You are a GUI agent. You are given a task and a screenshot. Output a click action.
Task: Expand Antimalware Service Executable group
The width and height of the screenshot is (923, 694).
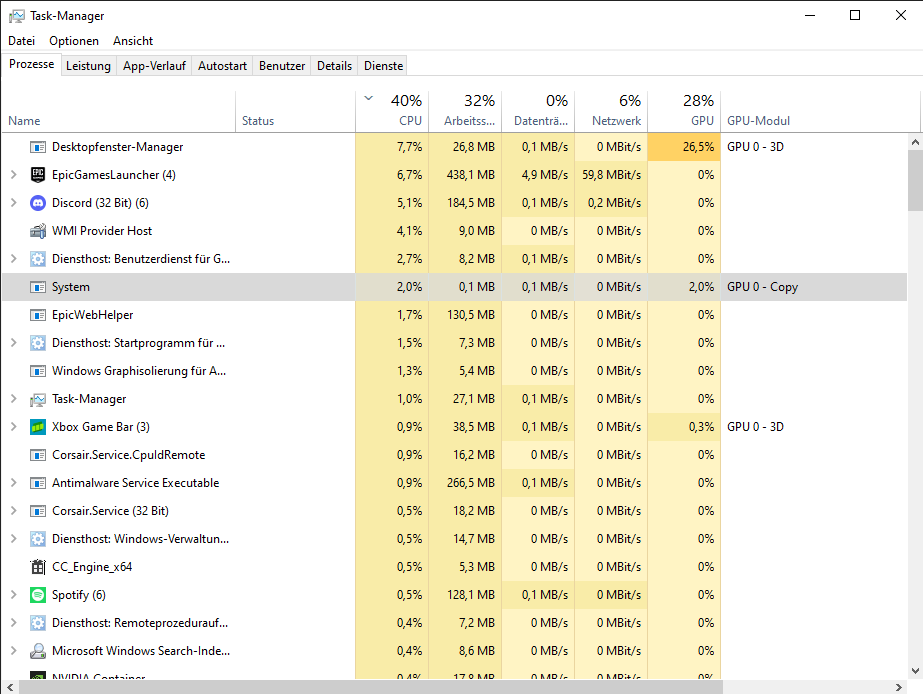14,483
